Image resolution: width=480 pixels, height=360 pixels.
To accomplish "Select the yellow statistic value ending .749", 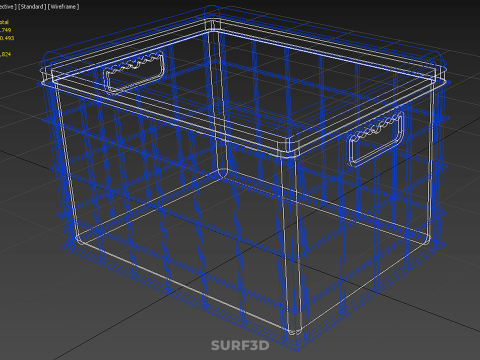I will (x=6, y=30).
